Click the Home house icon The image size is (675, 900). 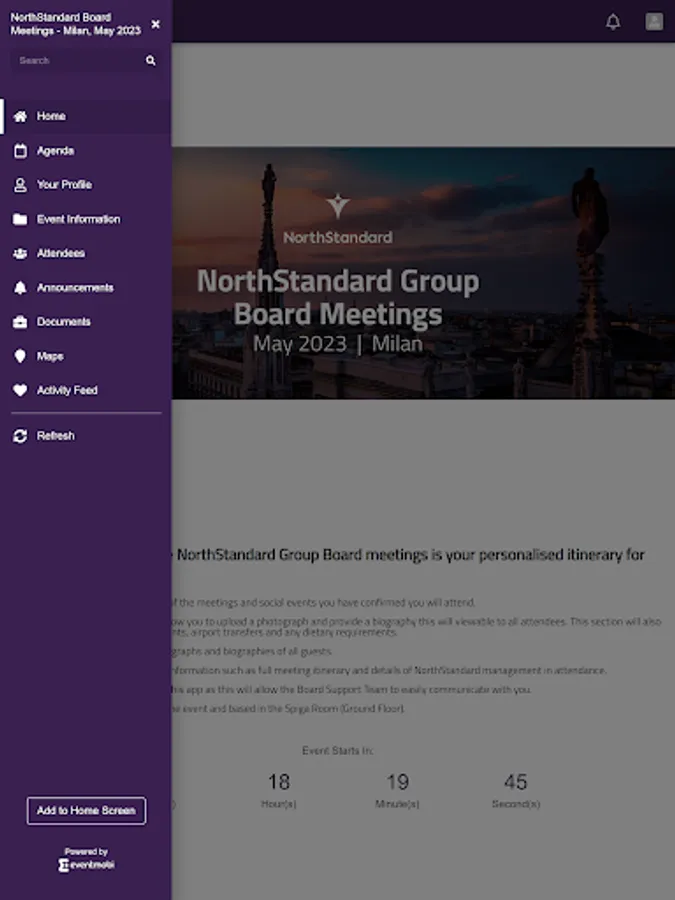click(20, 117)
